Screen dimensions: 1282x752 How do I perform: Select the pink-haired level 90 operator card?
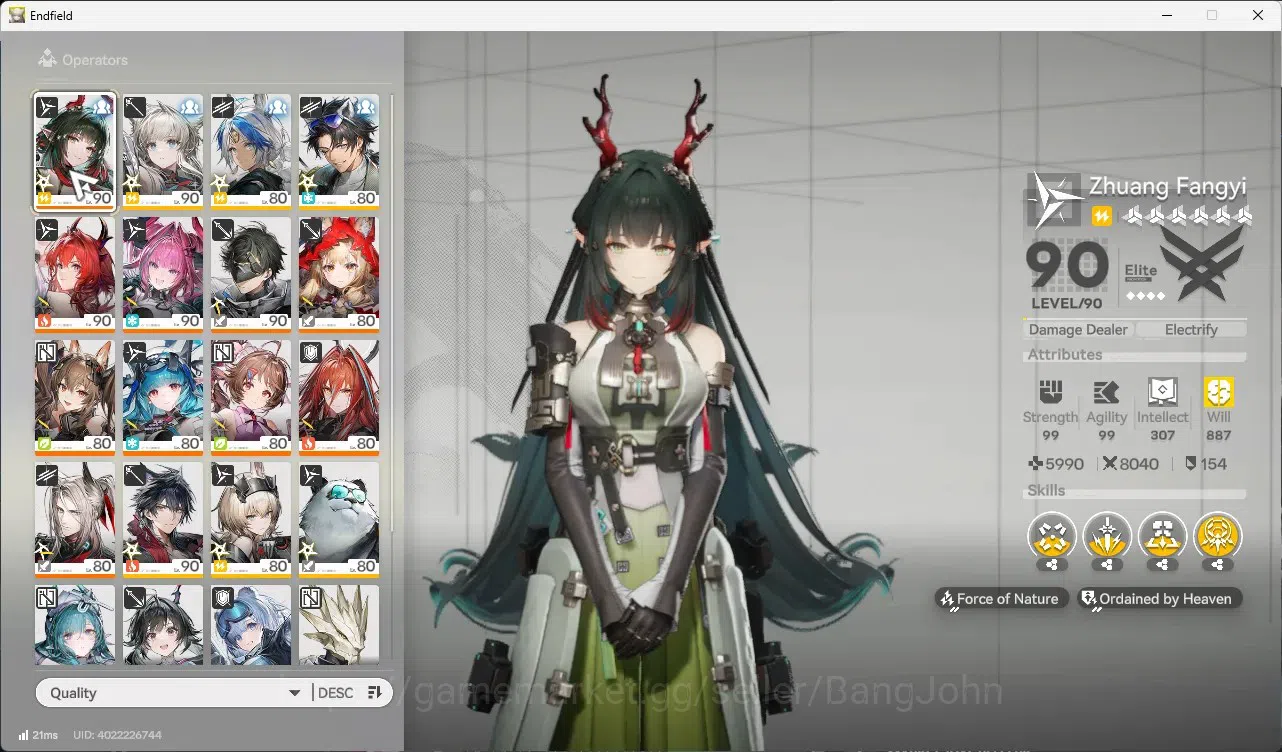pos(163,275)
